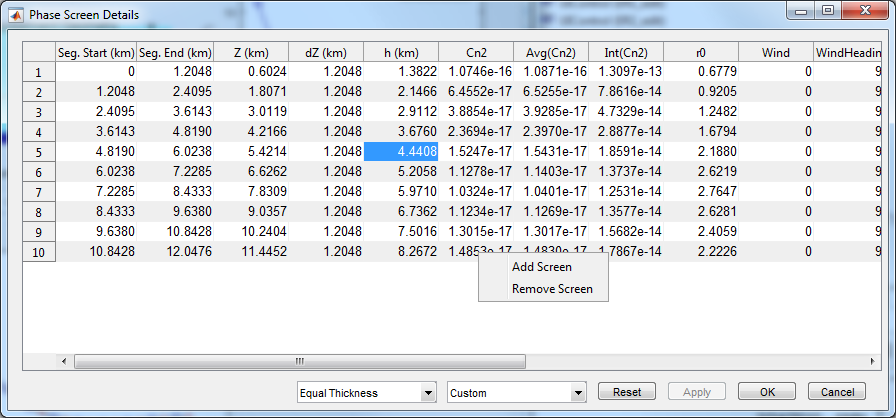This screenshot has width=896, height=418.
Task: Click cell 1.3097e-13 in Int(Cn2) column
Action: (x=626, y=71)
